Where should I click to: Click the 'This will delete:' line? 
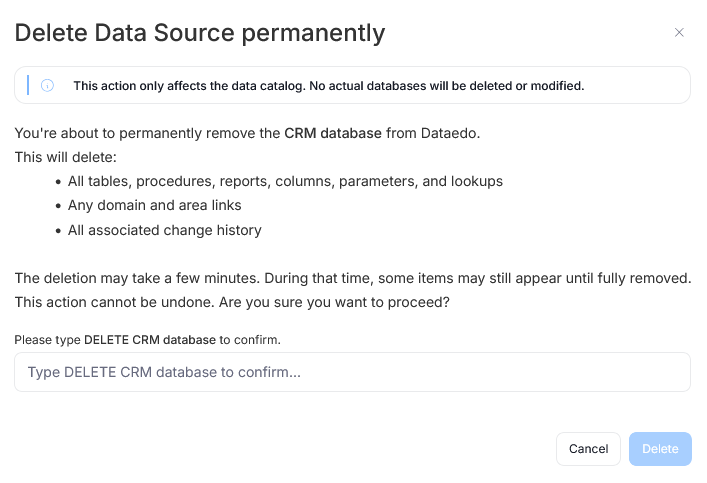coord(65,157)
